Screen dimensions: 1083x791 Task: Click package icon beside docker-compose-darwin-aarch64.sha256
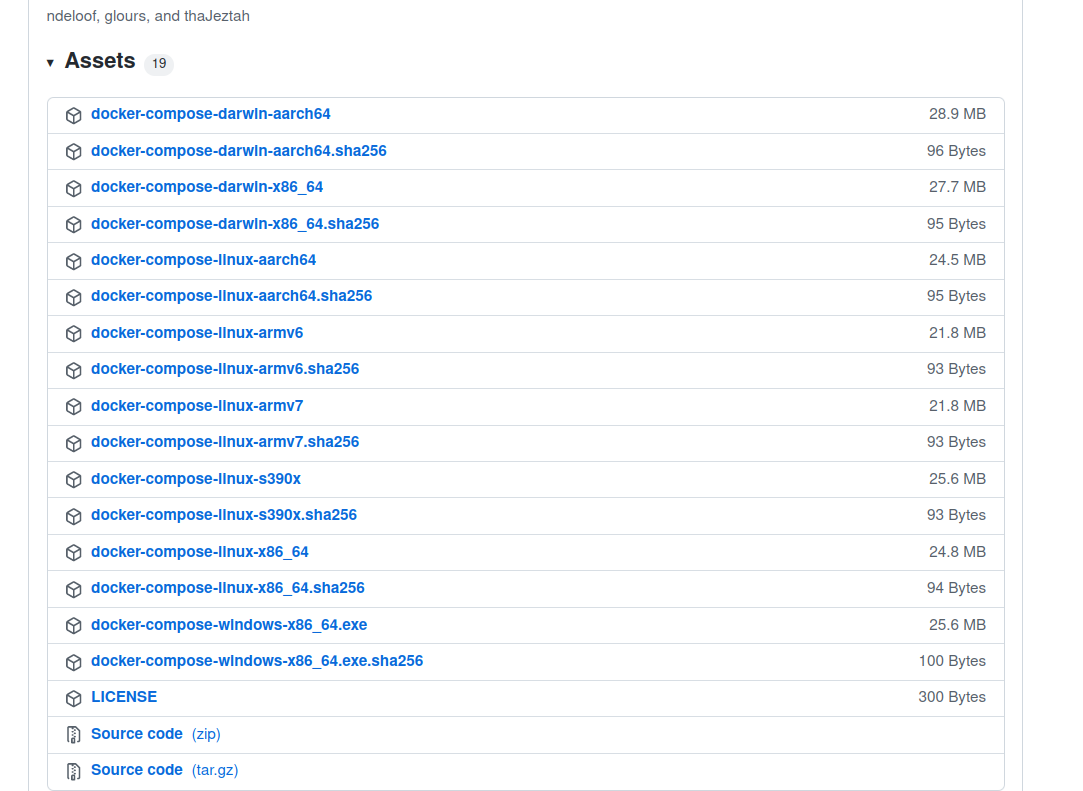point(74,152)
